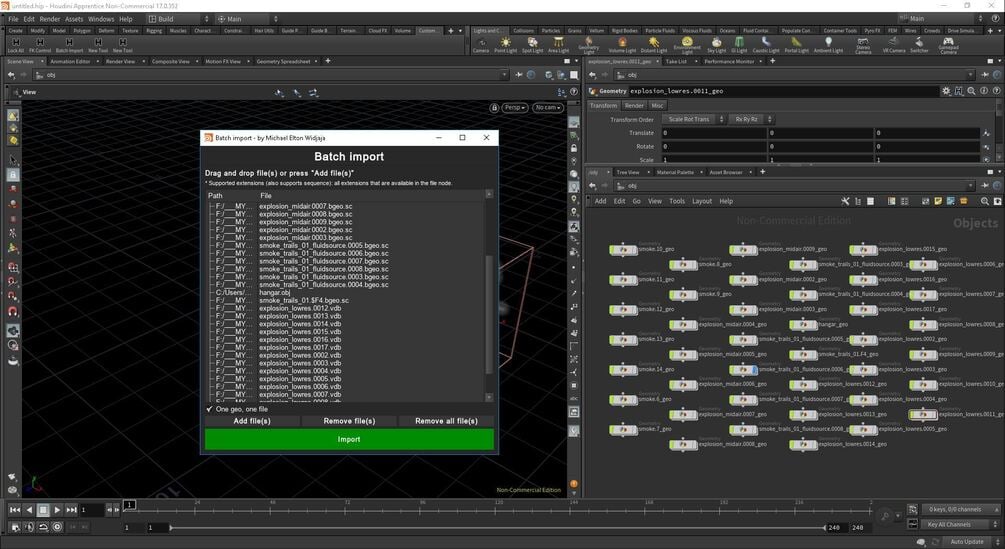Image resolution: width=1005 pixels, height=549 pixels.
Task: Click the parameter pane search icon
Action: 972,91
